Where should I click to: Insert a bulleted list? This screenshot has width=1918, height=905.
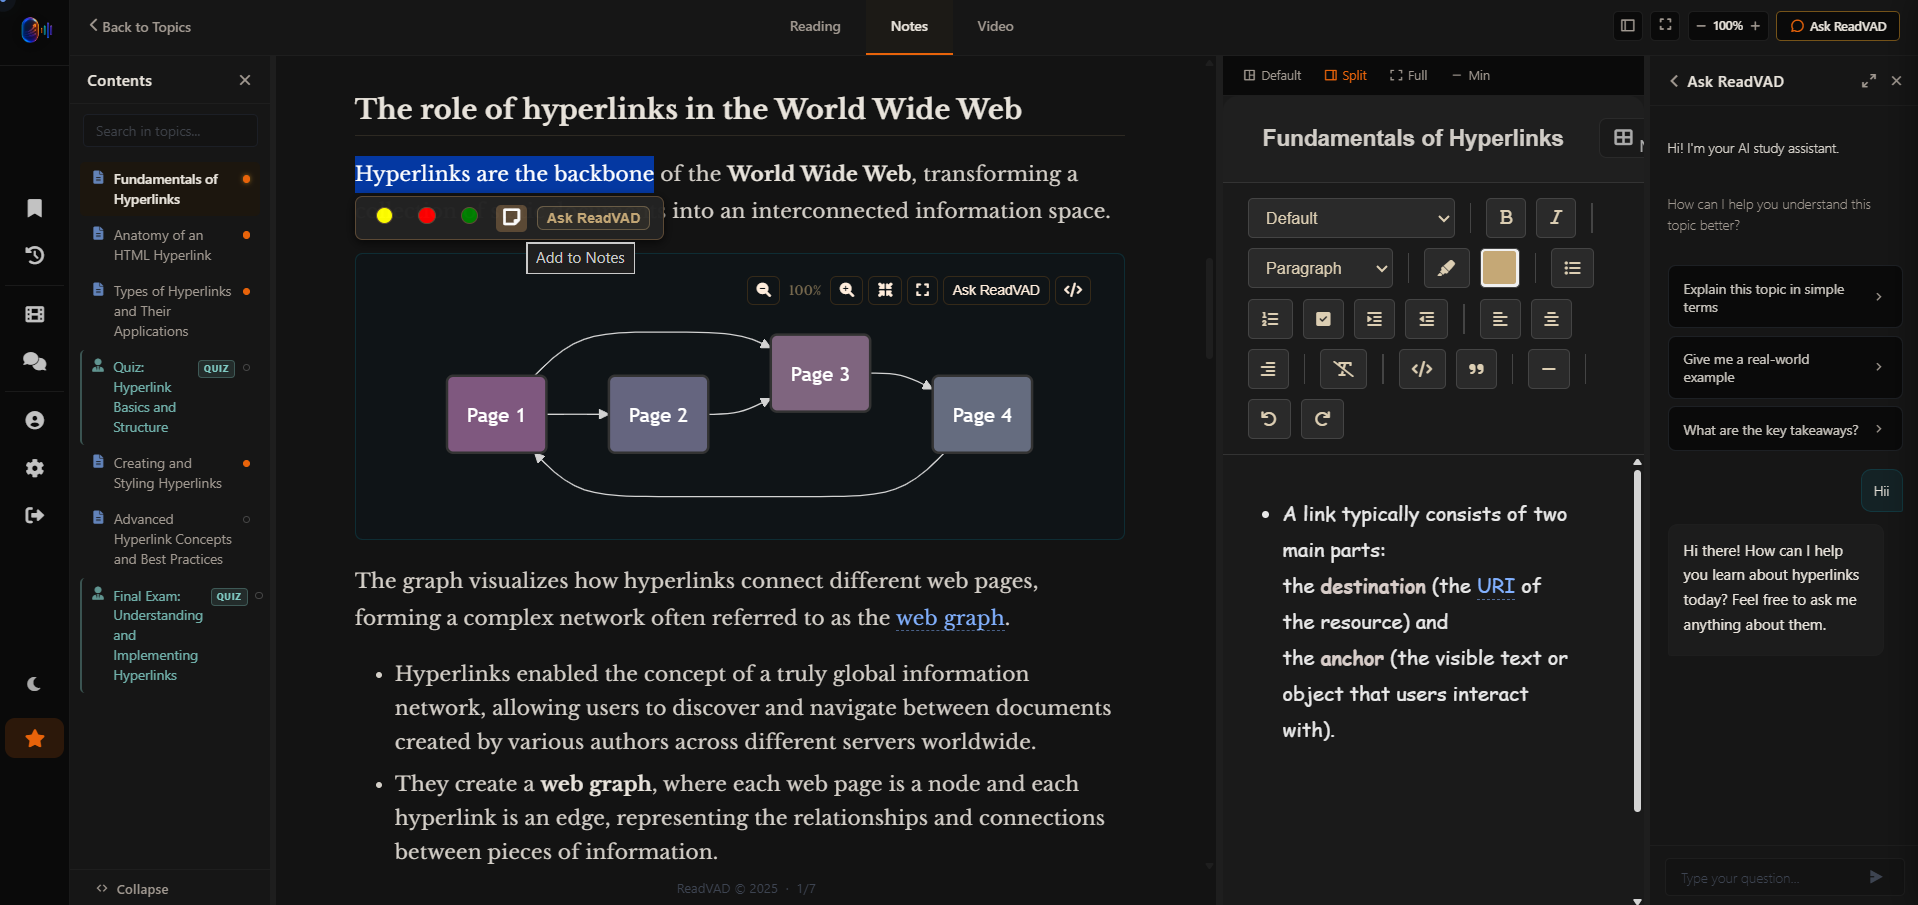point(1572,268)
